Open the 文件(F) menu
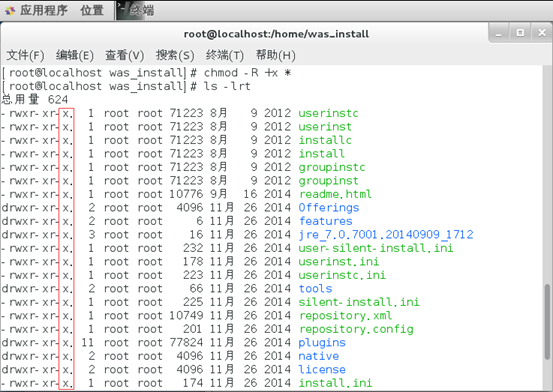The width and height of the screenshot is (553, 392). pos(25,55)
